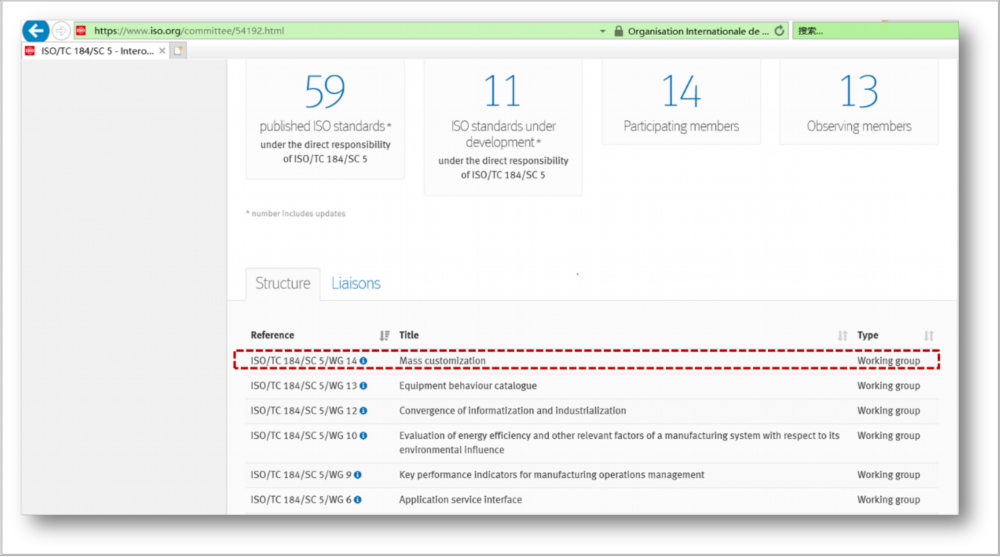Click the ISO favicon in address bar
The width and height of the screenshot is (1000, 557).
82,31
